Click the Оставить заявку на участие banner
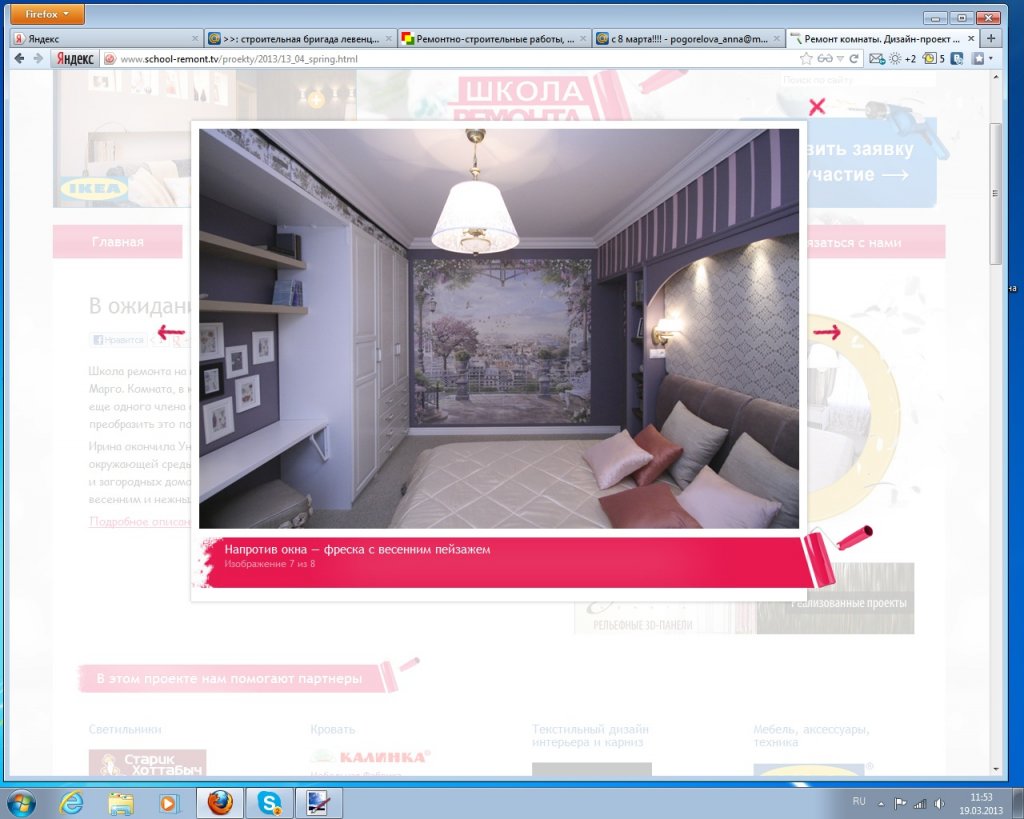This screenshot has height=819, width=1024. click(x=872, y=161)
